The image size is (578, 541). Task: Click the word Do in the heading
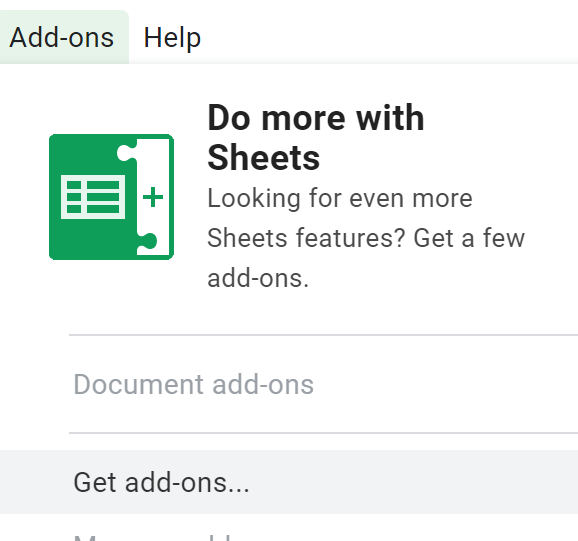pos(229,118)
